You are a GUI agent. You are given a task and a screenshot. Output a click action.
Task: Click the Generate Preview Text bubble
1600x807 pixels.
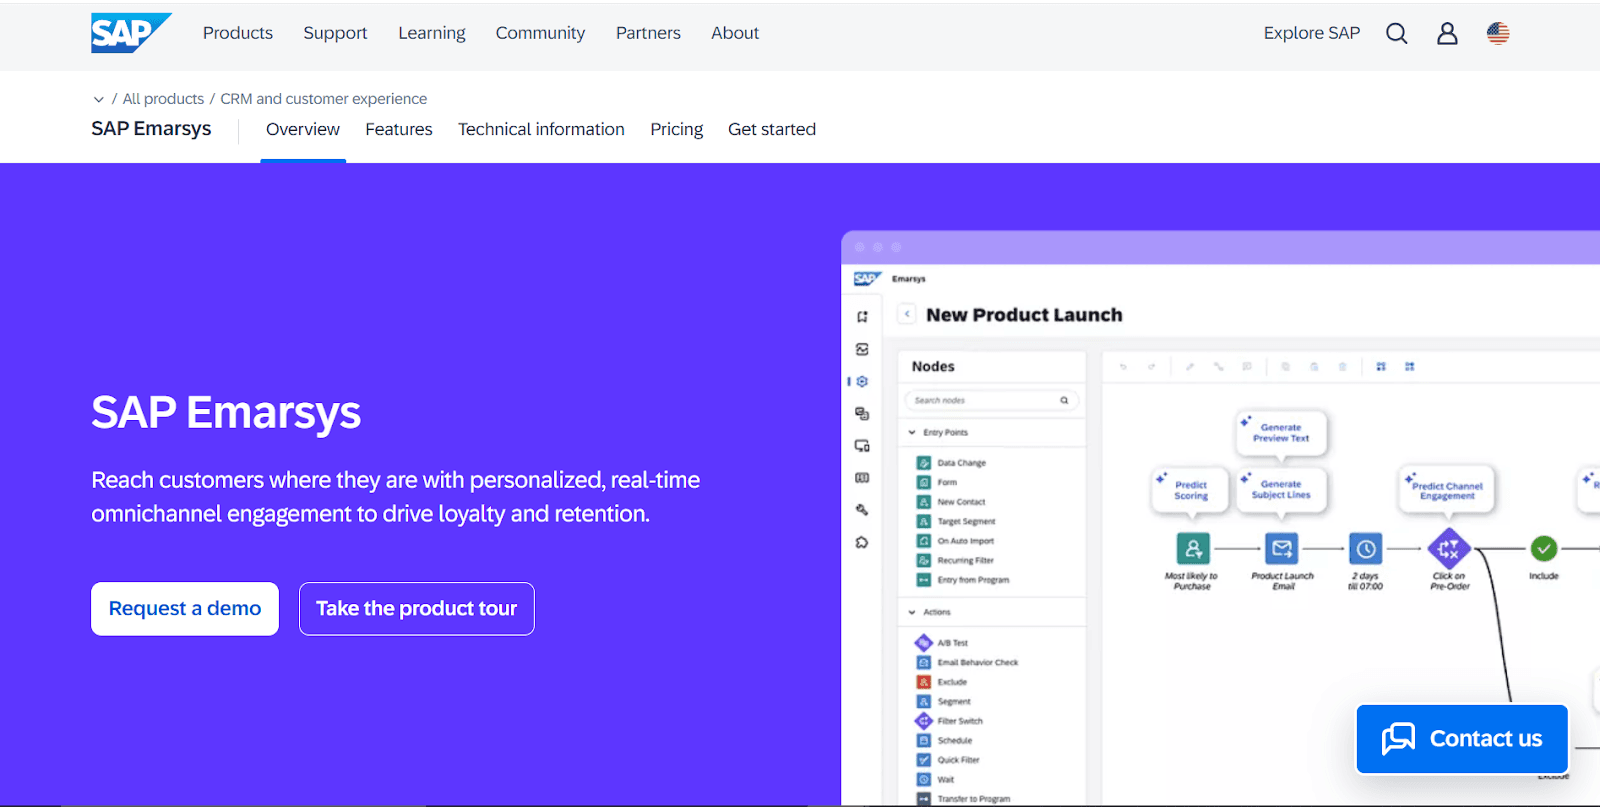coord(1281,433)
